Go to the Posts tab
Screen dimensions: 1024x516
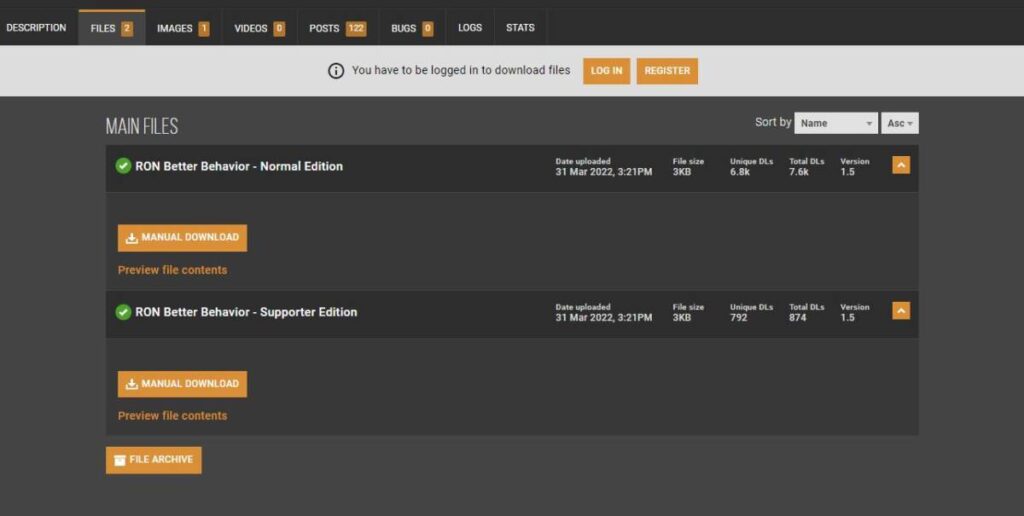(337, 28)
